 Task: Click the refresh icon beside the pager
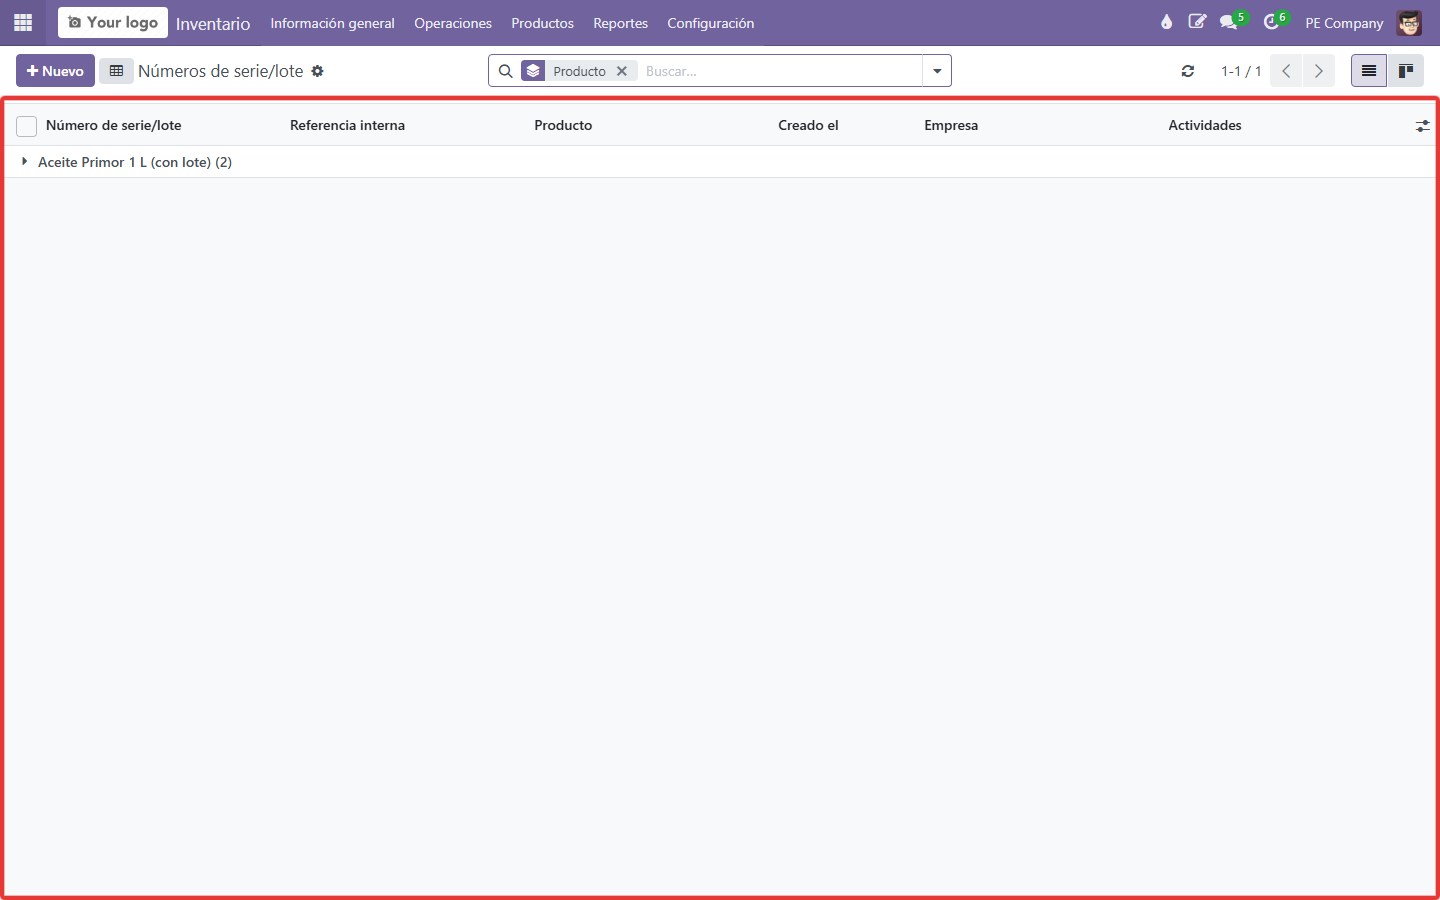(x=1188, y=71)
